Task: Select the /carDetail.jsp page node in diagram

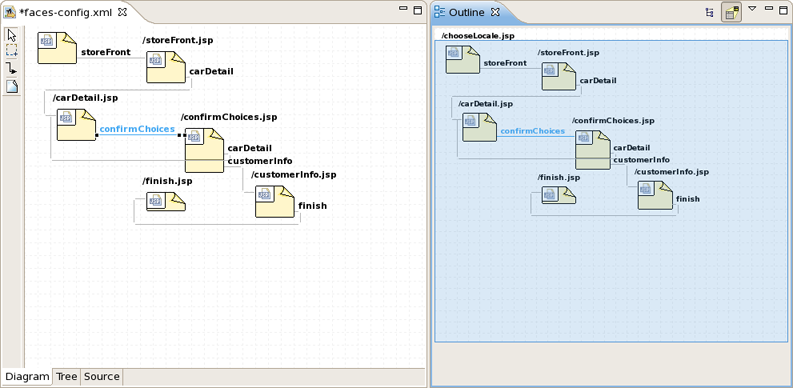Action: 76,124
